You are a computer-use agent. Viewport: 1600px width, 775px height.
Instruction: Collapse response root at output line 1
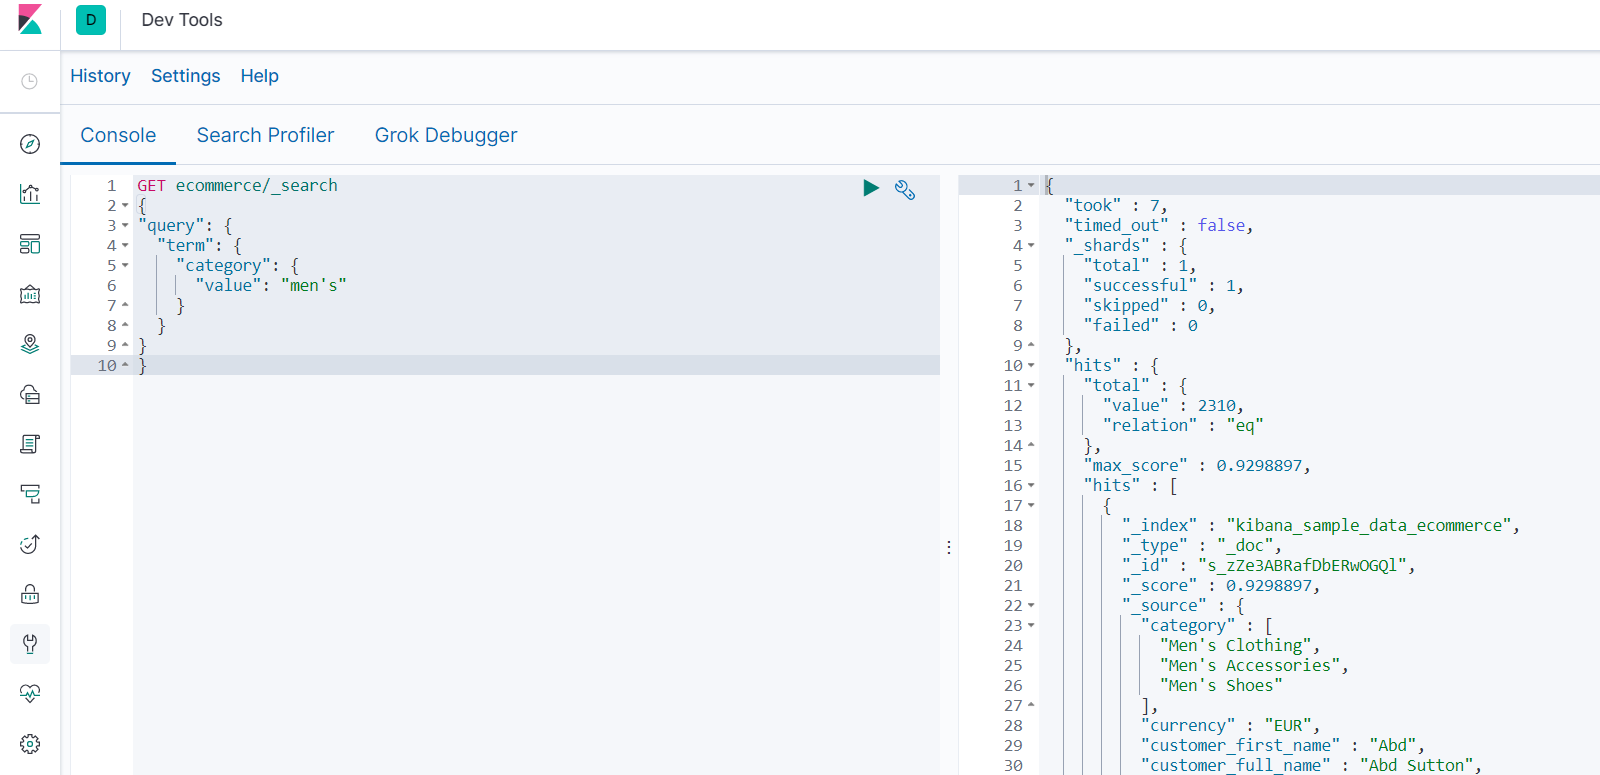pyautogui.click(x=1031, y=186)
